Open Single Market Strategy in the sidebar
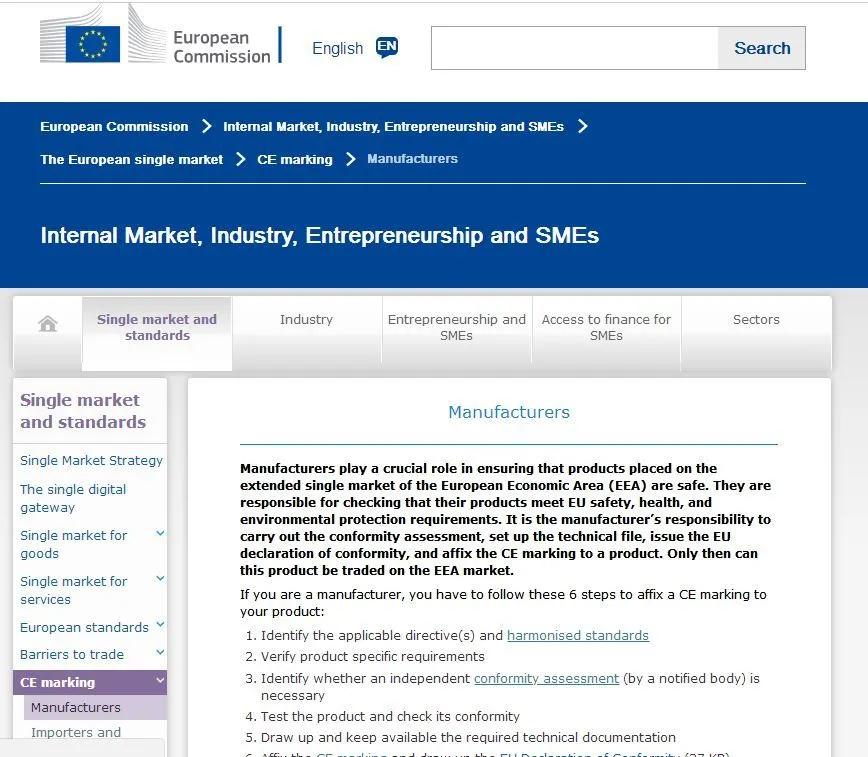Viewport: 868px width, 757px height. coord(91,460)
